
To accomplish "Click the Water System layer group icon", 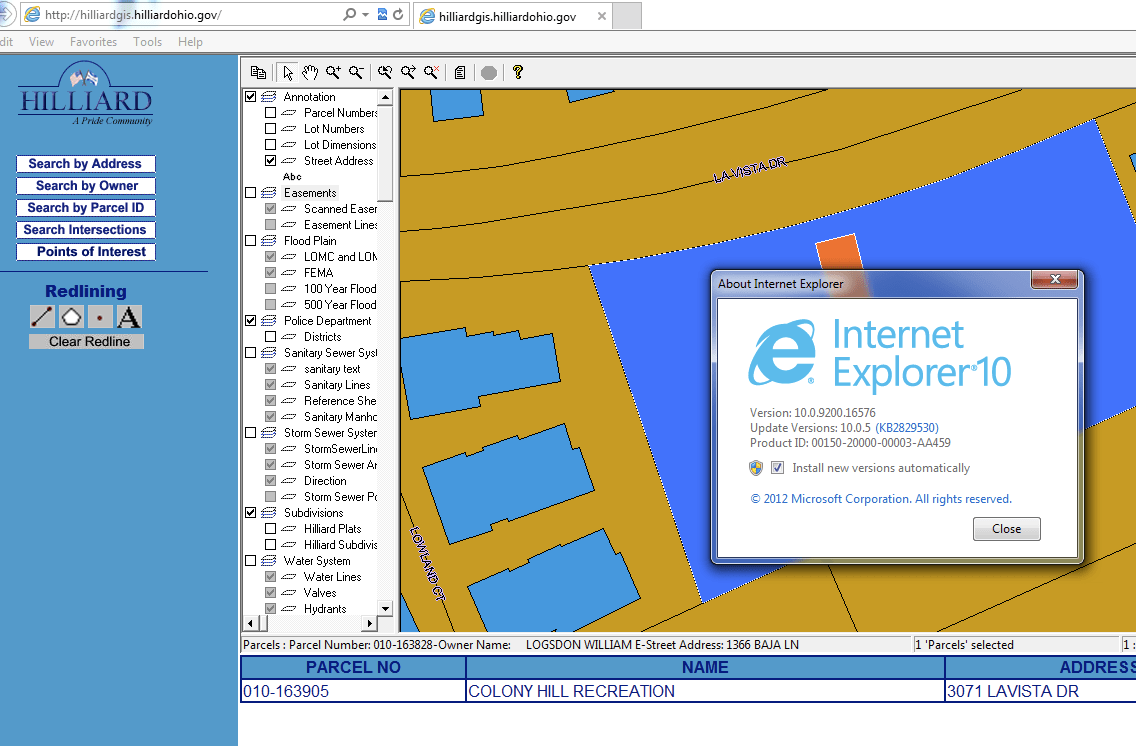I will 269,561.
